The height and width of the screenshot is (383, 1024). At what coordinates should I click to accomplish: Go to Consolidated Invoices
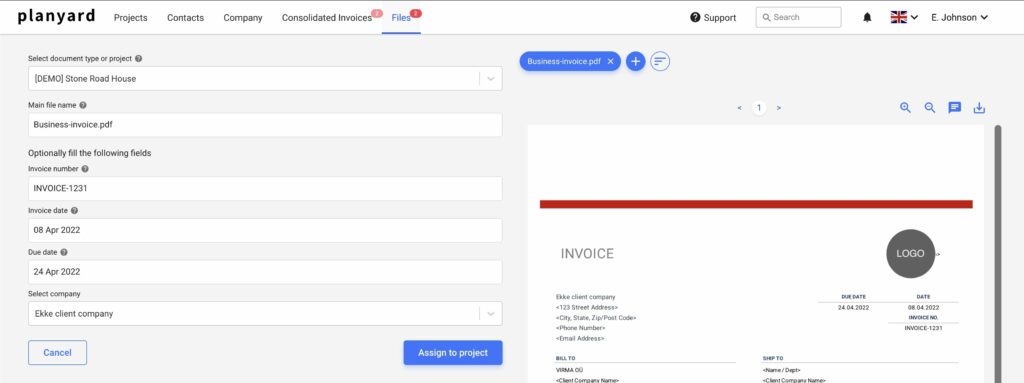(x=327, y=18)
